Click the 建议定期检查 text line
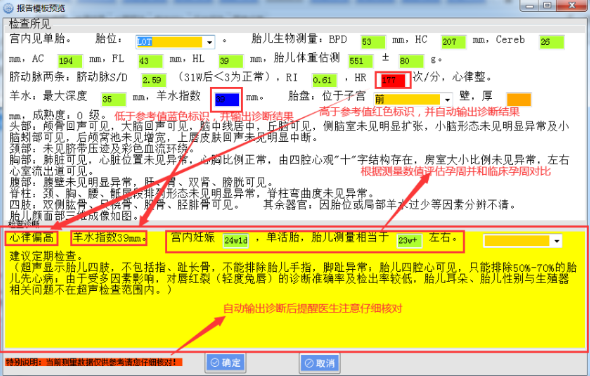The height and width of the screenshot is (376, 590). click(47, 257)
